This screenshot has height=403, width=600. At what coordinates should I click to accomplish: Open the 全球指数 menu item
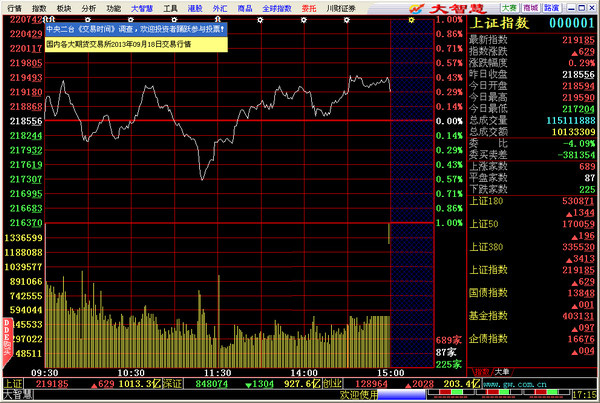277,8
